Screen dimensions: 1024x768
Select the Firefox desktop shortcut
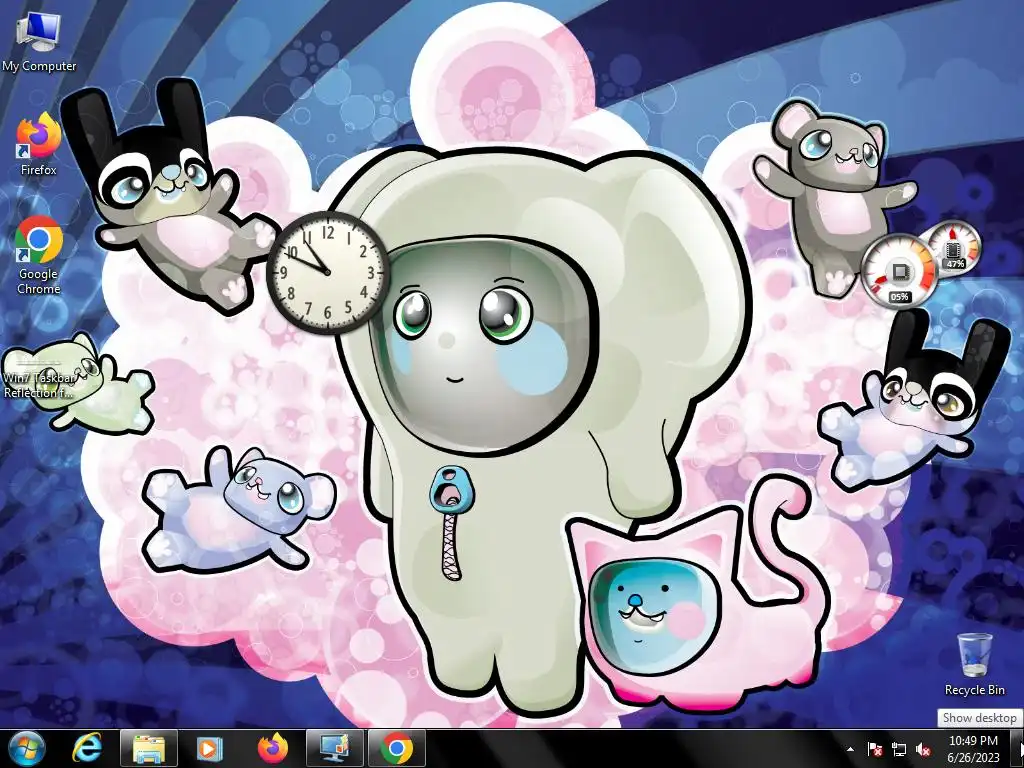(x=39, y=144)
